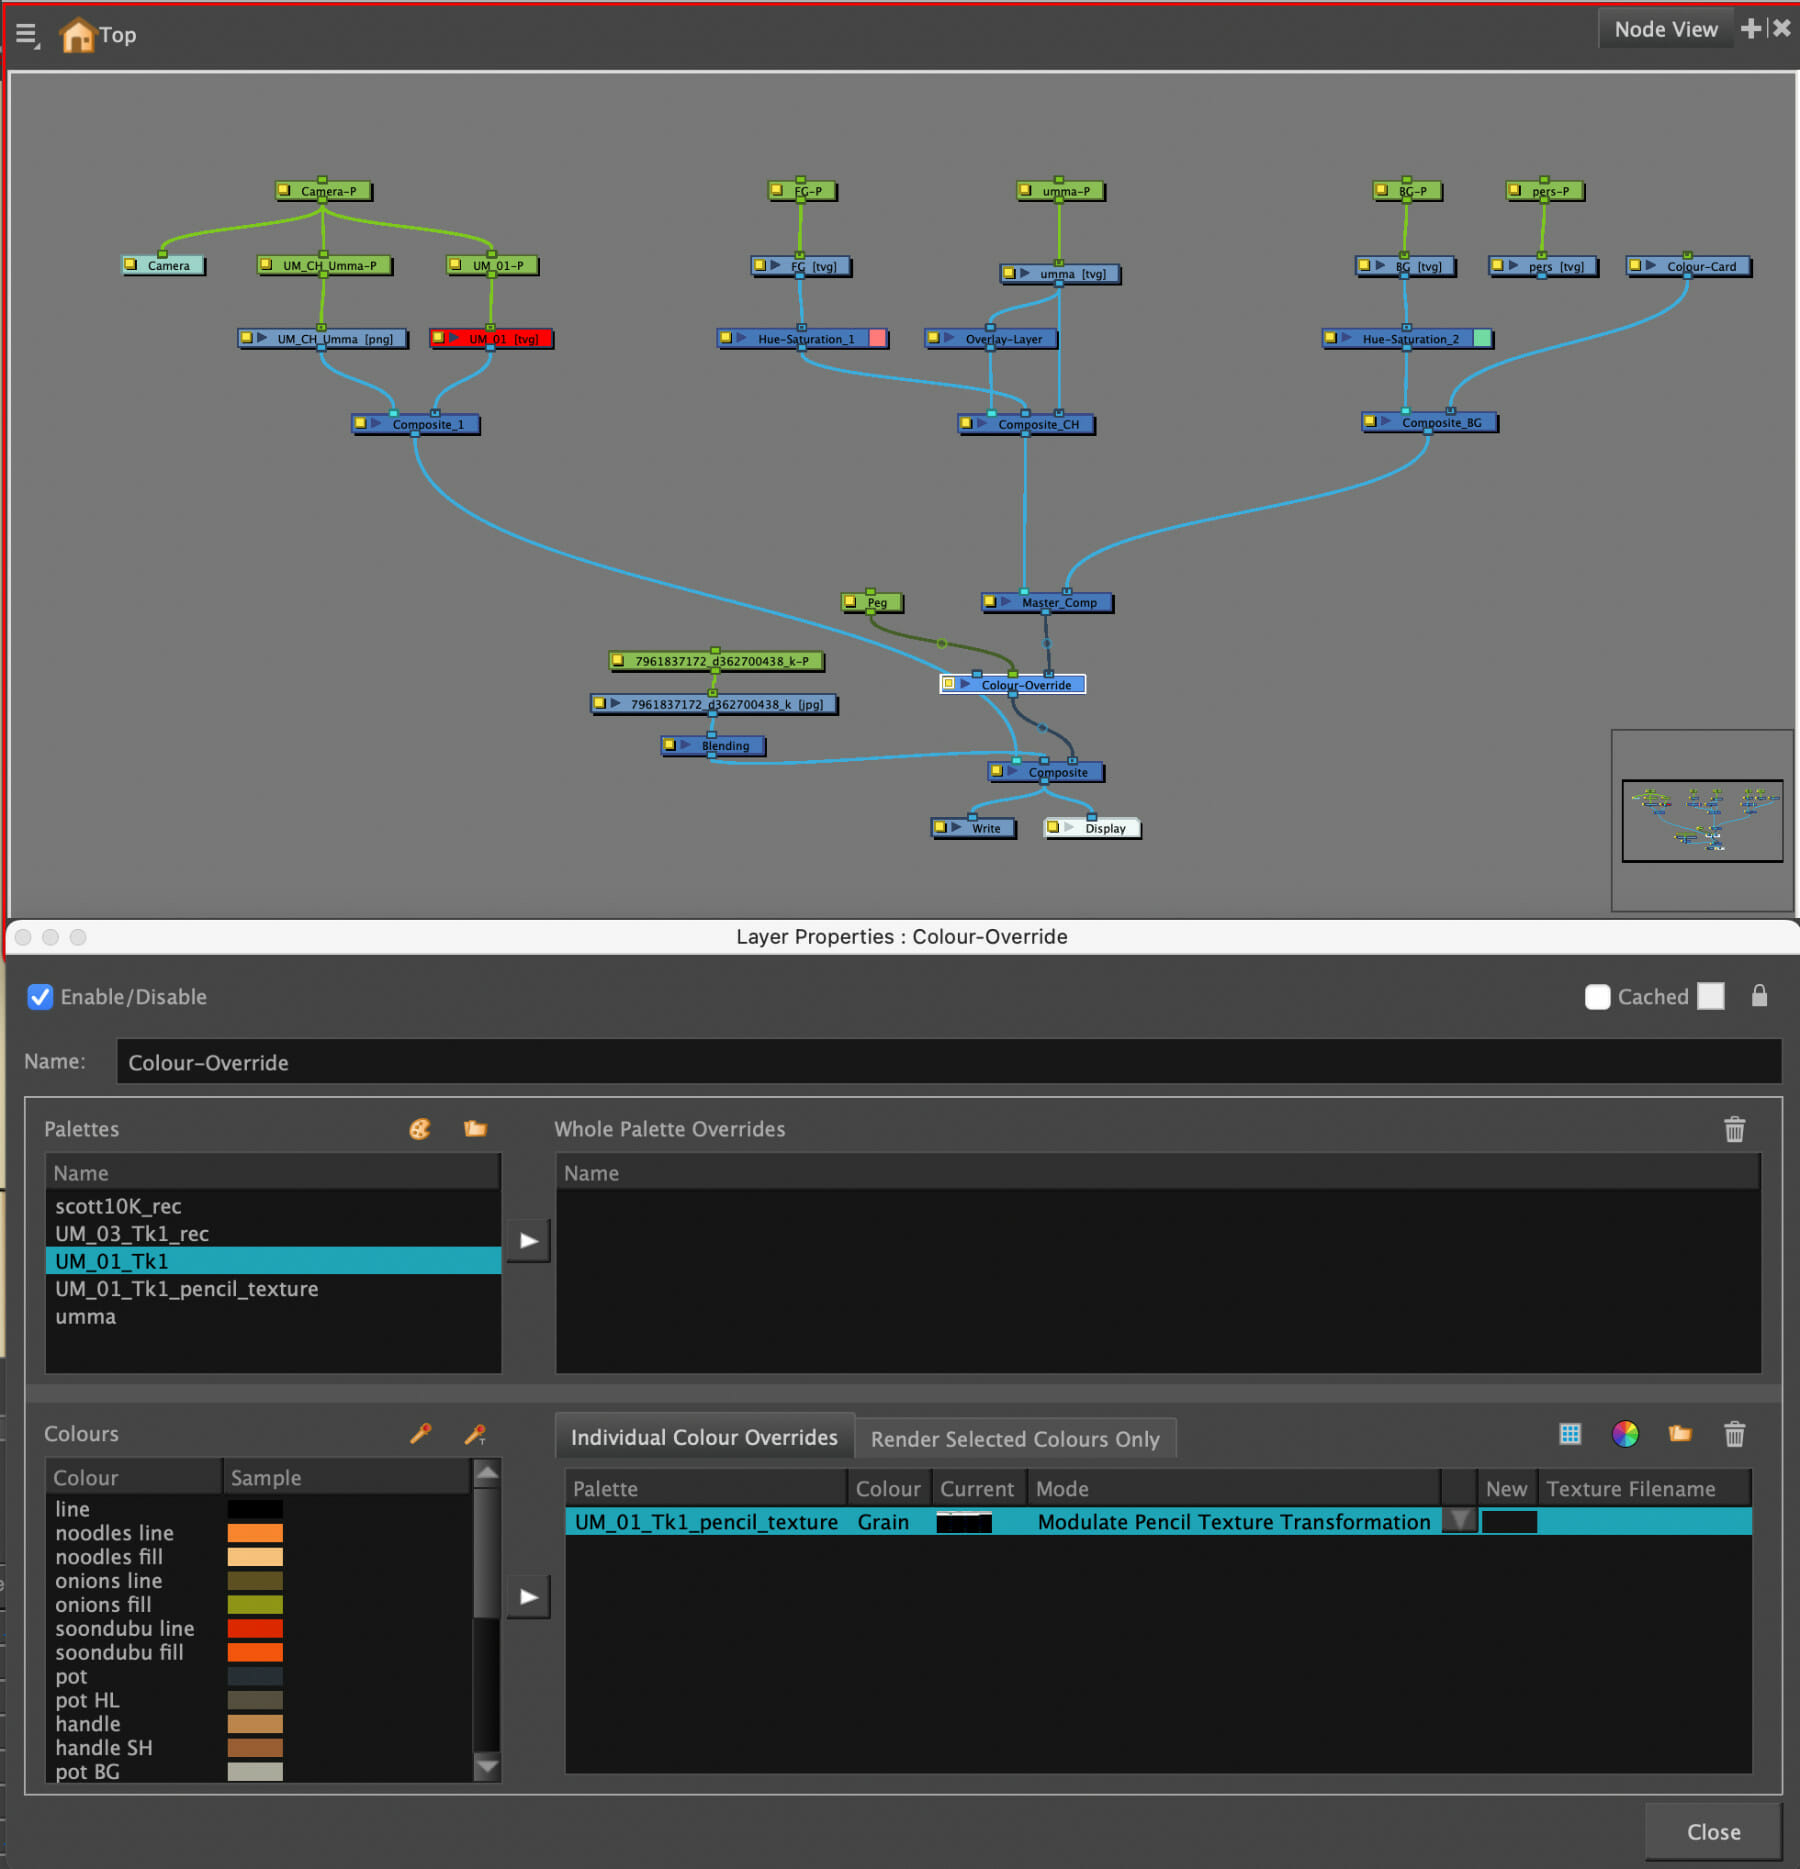
Task: Click the lock toggle near Cached
Action: pos(1759,996)
